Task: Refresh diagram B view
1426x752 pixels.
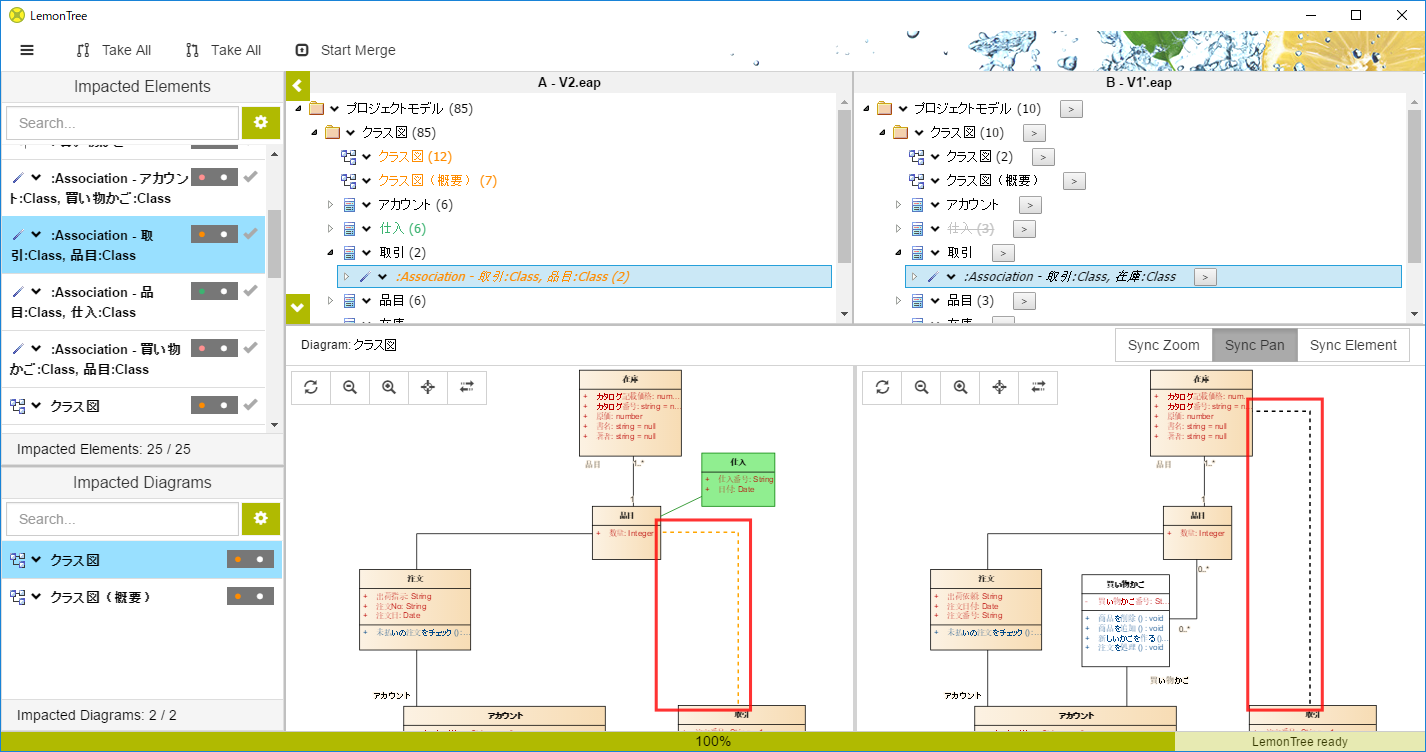Action: (882, 387)
